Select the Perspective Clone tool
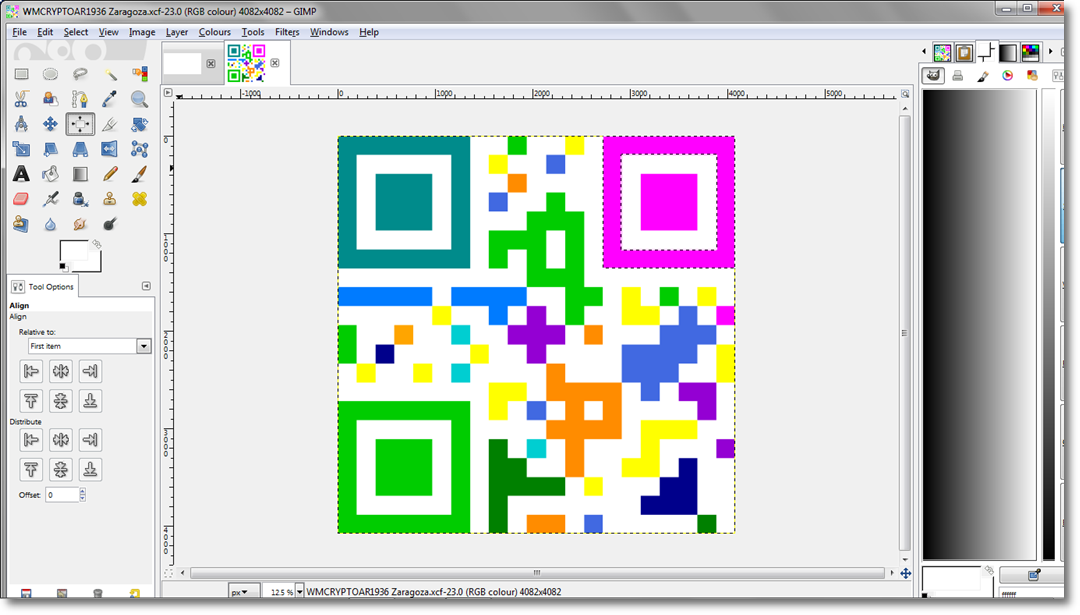Screen dimensions: 1080x615 pos(21,224)
